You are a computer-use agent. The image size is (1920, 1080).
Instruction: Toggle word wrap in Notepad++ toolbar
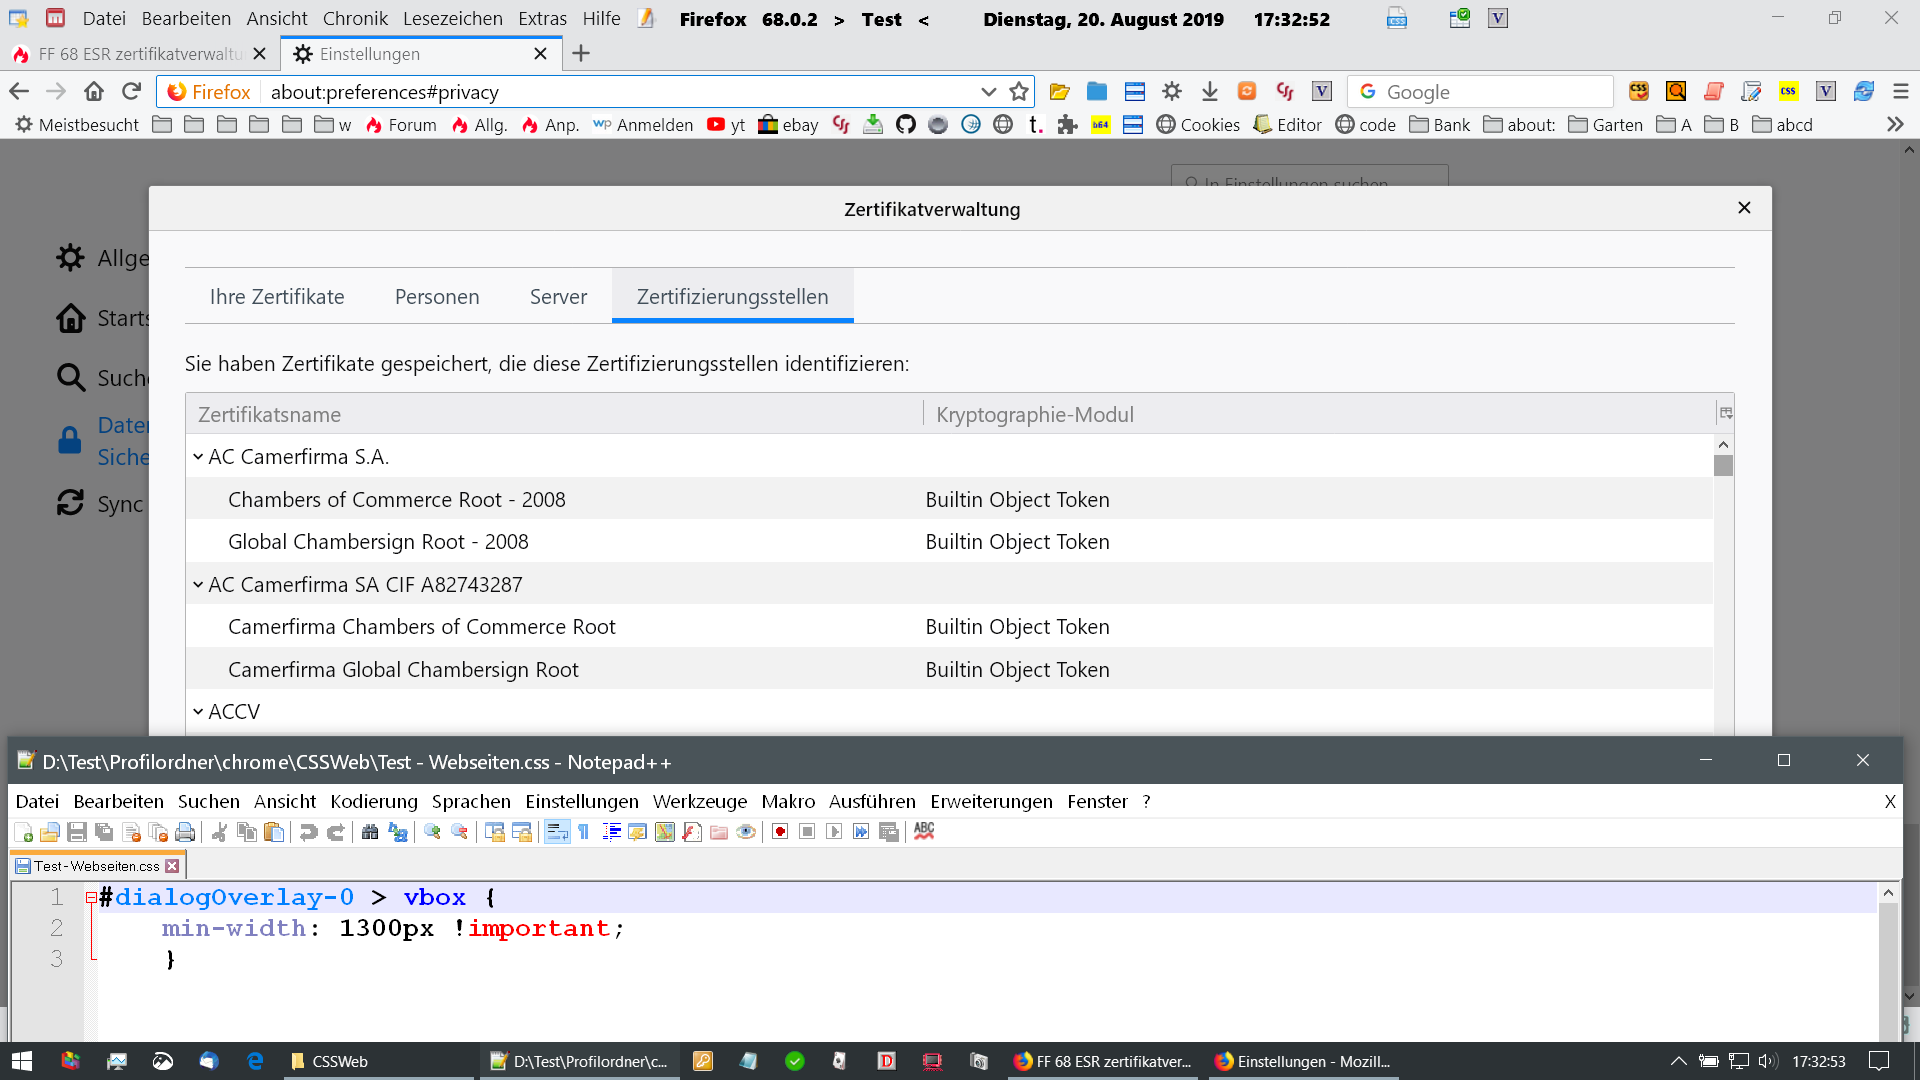point(557,832)
